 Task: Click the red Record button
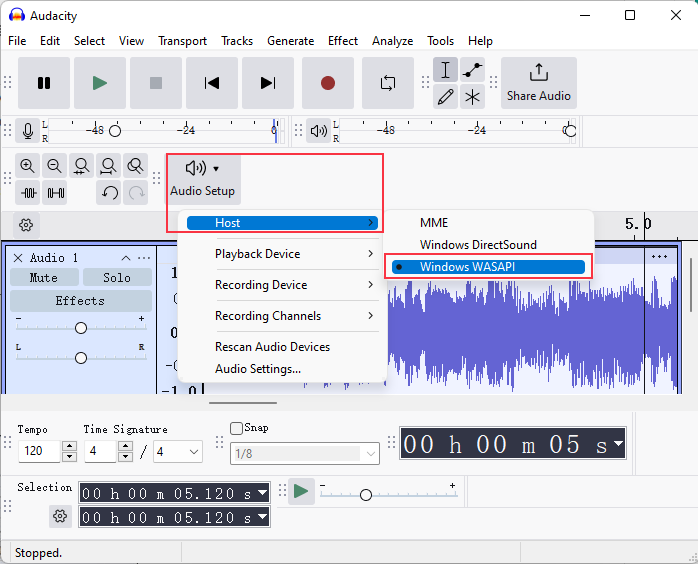coord(328,83)
